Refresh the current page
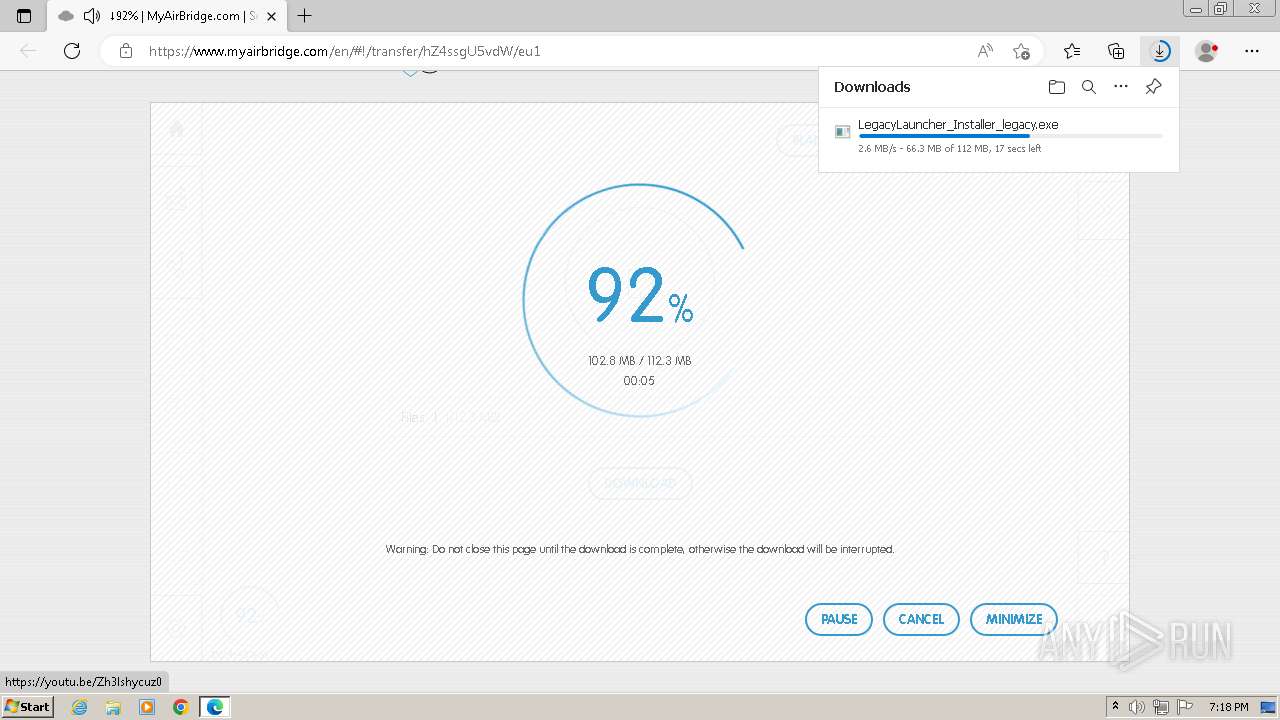1280x720 pixels. coord(72,51)
